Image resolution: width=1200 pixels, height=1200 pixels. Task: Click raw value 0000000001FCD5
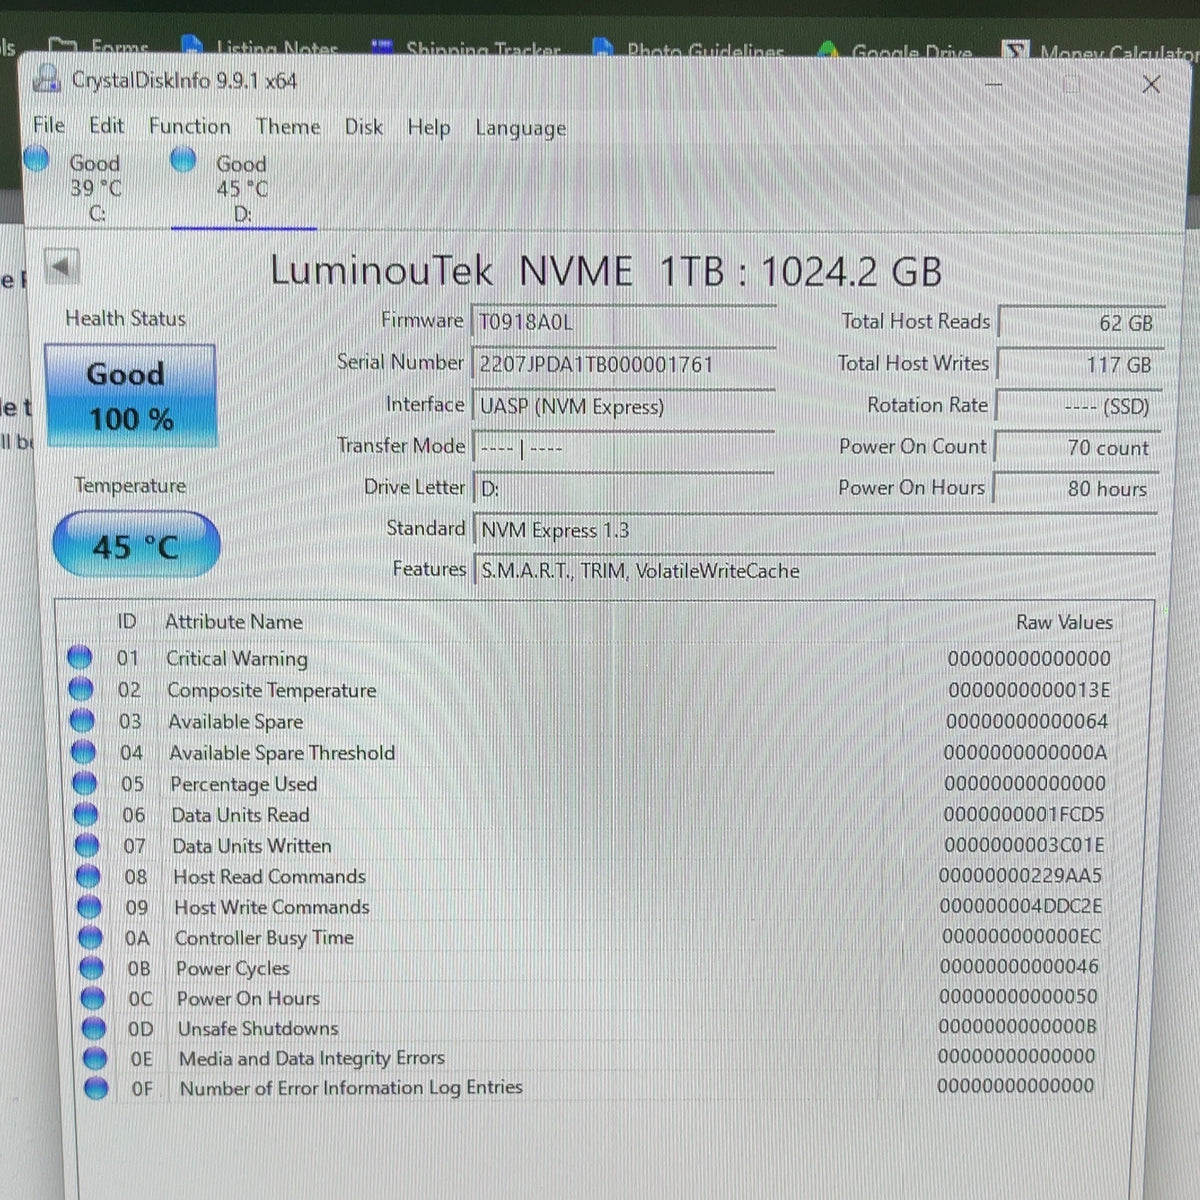coord(1024,814)
